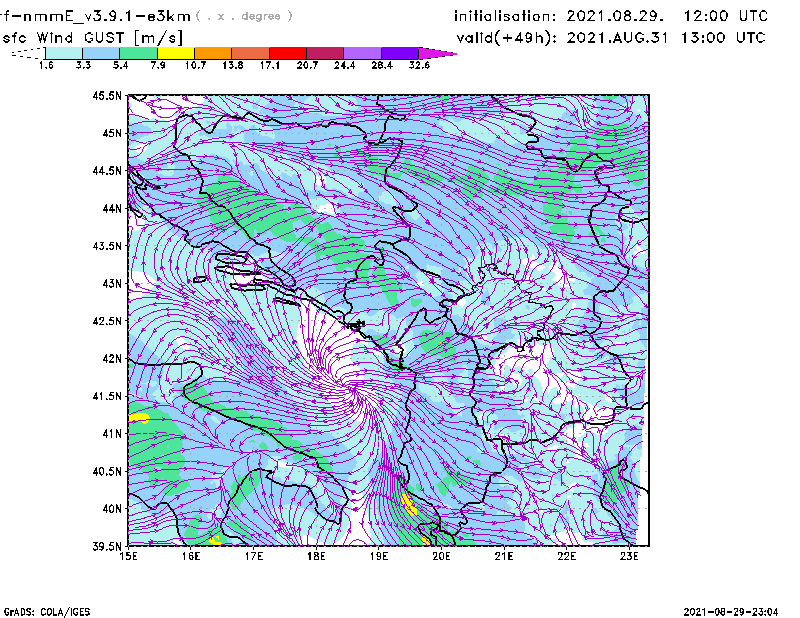The width and height of the screenshot is (800, 618).
Task: Click the violet 28.4–32.6 legend swatch
Action: click(400, 53)
